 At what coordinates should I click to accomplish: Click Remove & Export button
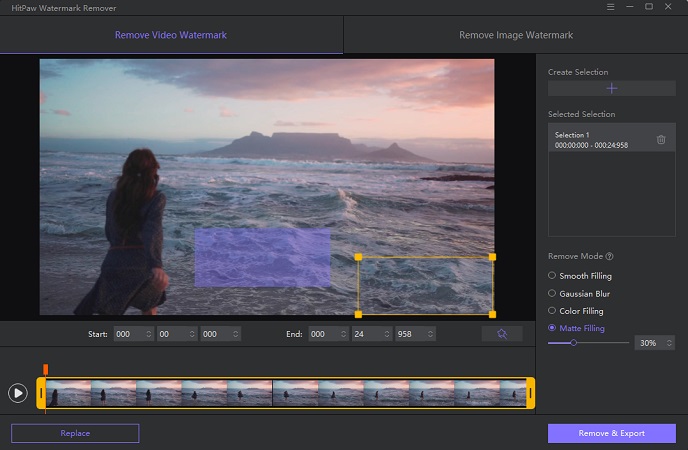click(x=612, y=433)
